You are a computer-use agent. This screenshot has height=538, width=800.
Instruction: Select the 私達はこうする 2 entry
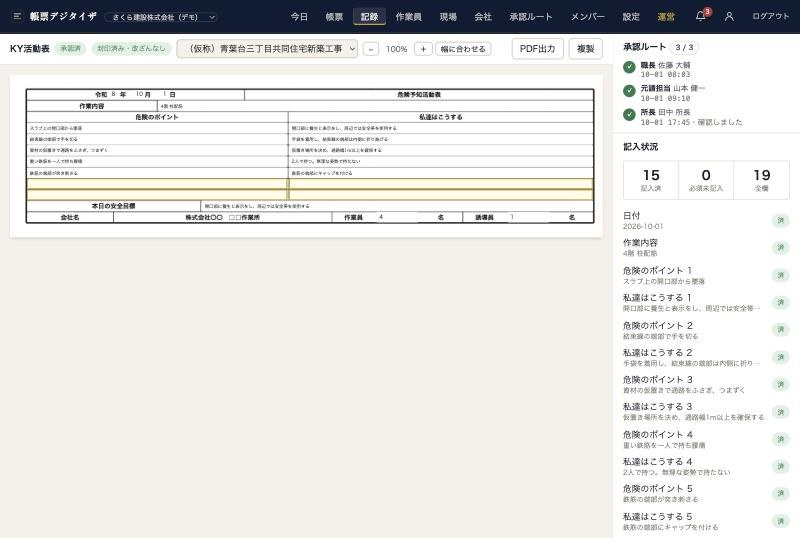click(706, 357)
